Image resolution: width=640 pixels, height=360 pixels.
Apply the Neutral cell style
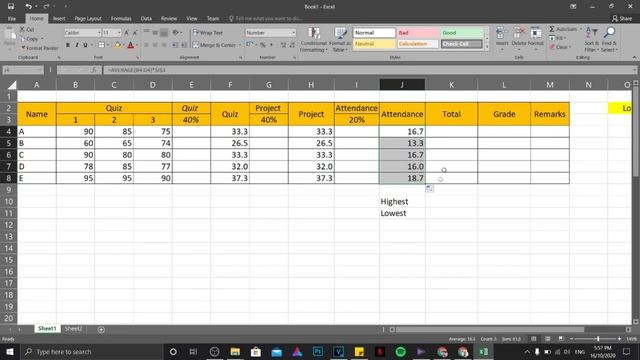point(374,44)
